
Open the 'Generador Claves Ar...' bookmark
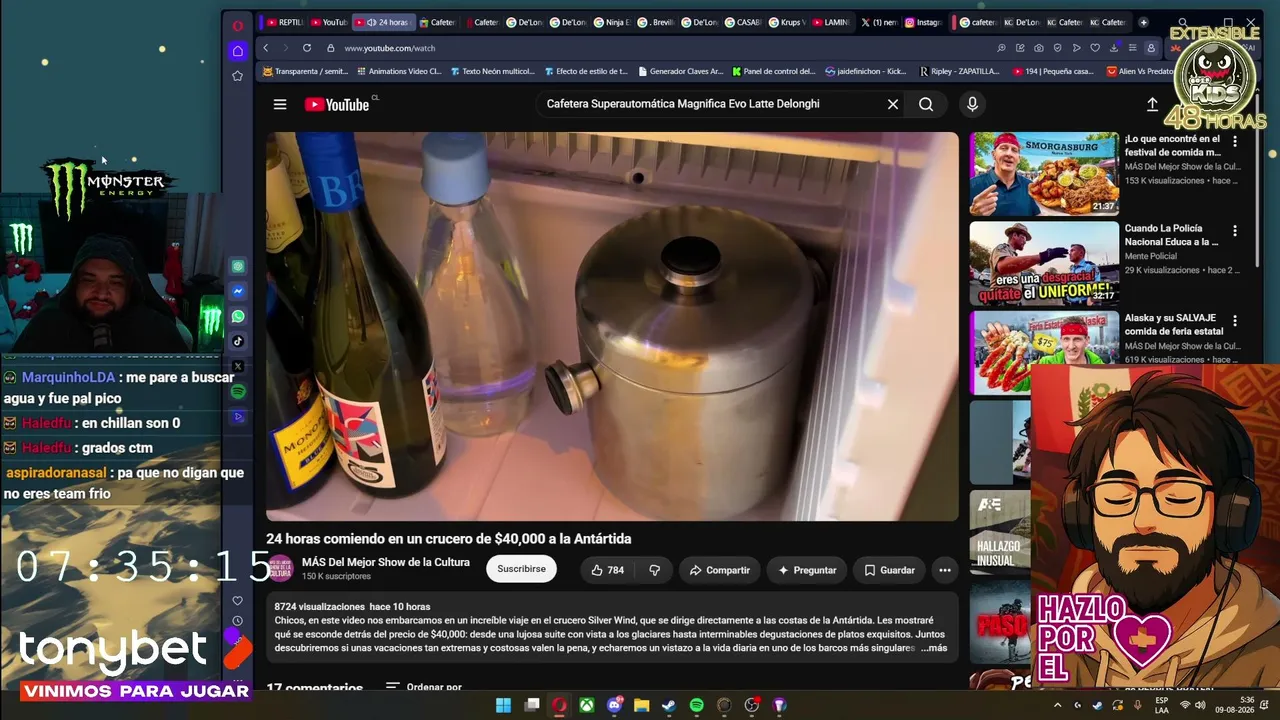click(680, 71)
